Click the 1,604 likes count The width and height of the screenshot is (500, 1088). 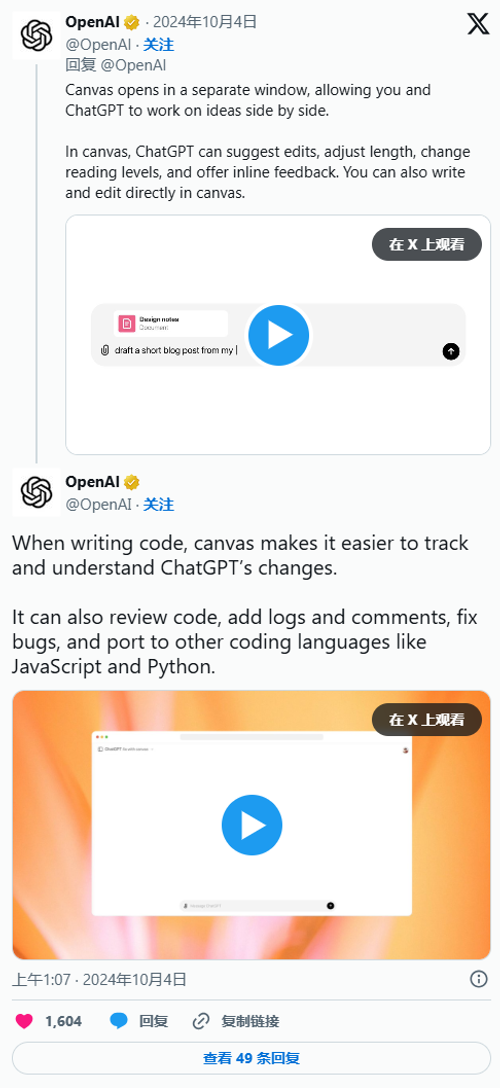(63, 1021)
